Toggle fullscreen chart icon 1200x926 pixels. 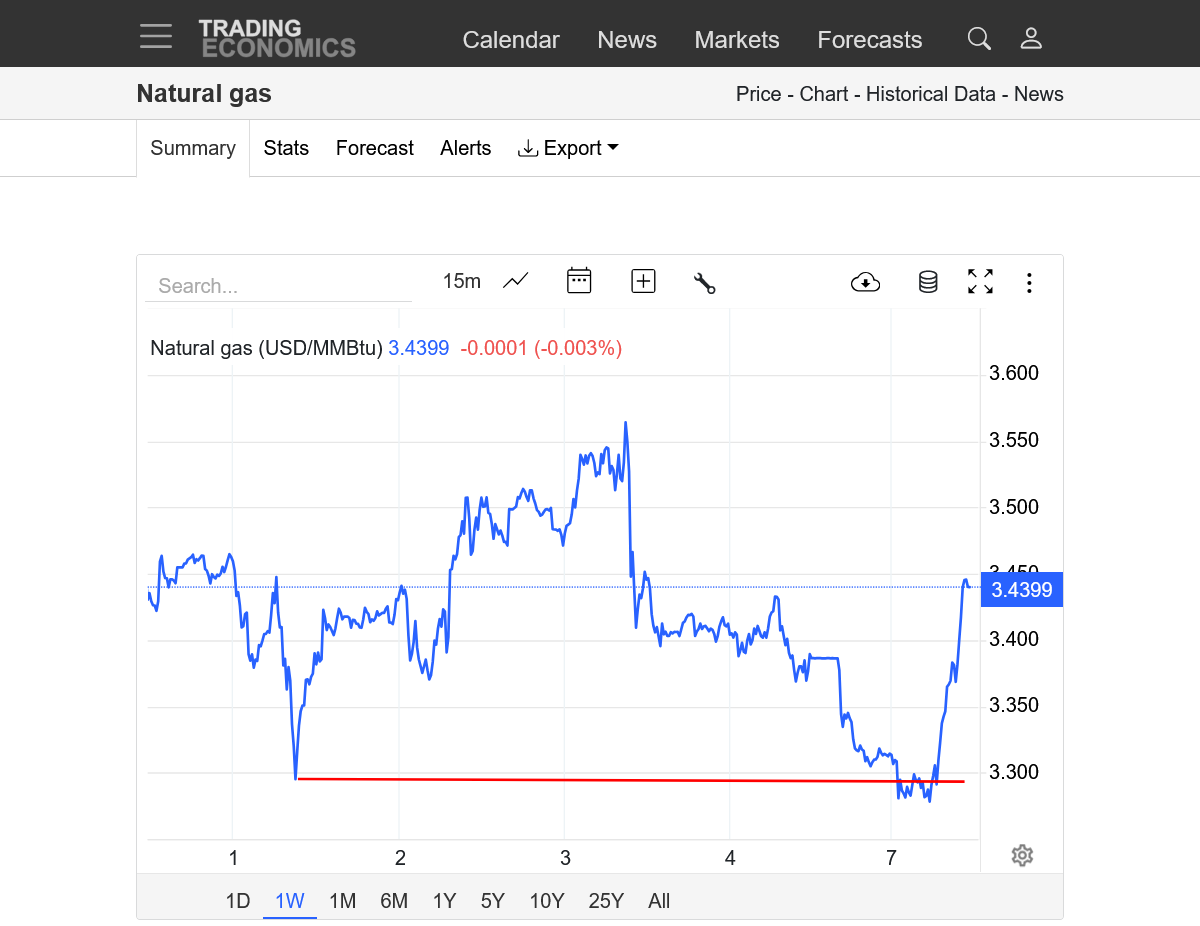[x=980, y=281]
